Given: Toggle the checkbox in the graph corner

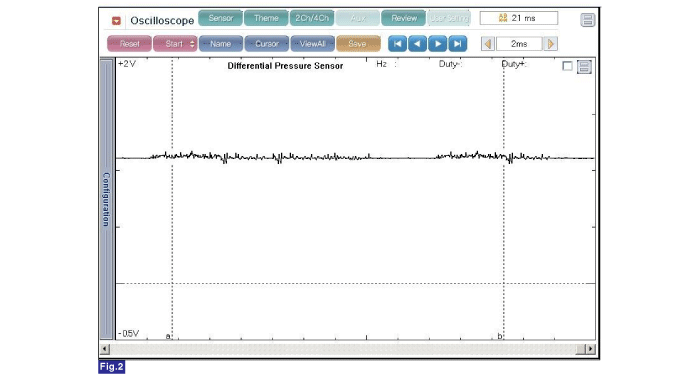Looking at the screenshot, I should click(567, 66).
